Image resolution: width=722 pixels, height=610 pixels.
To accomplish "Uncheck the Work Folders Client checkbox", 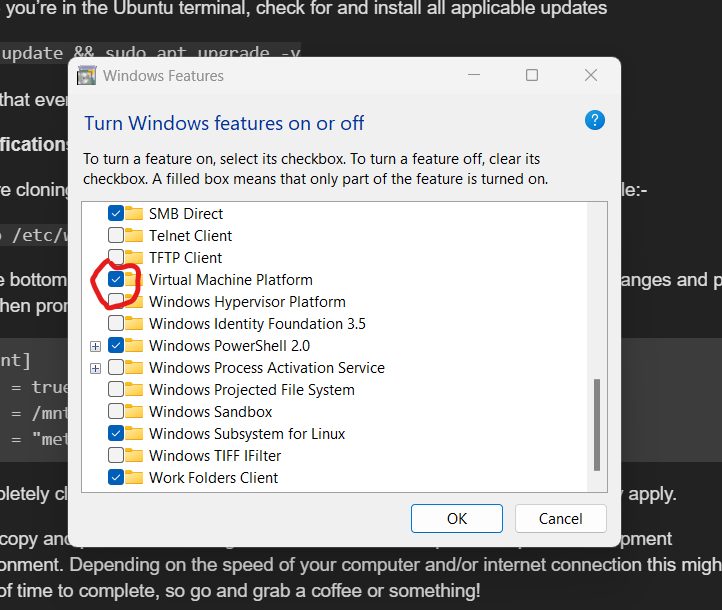I will pyautogui.click(x=116, y=477).
